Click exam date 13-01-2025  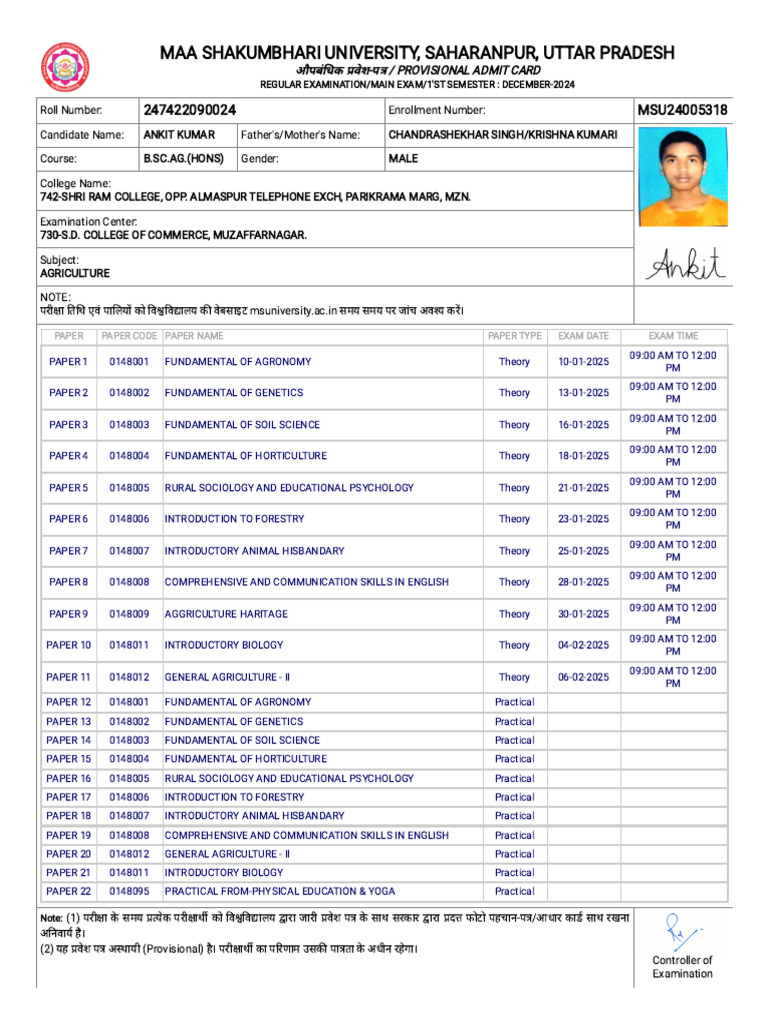pos(583,393)
